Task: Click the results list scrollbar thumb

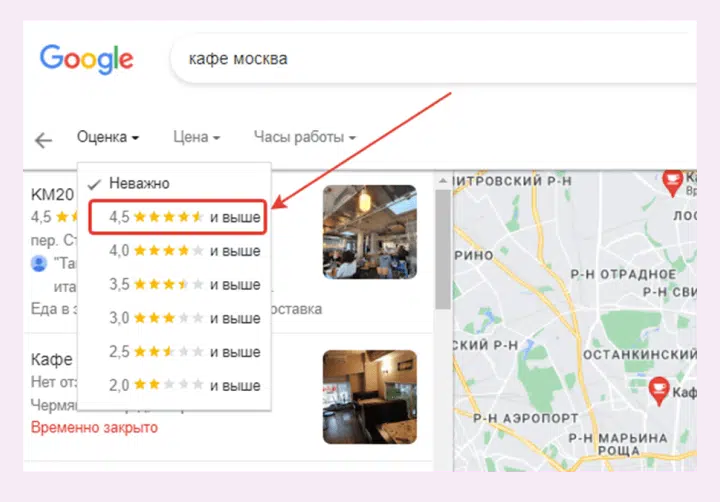Action: coord(443,249)
